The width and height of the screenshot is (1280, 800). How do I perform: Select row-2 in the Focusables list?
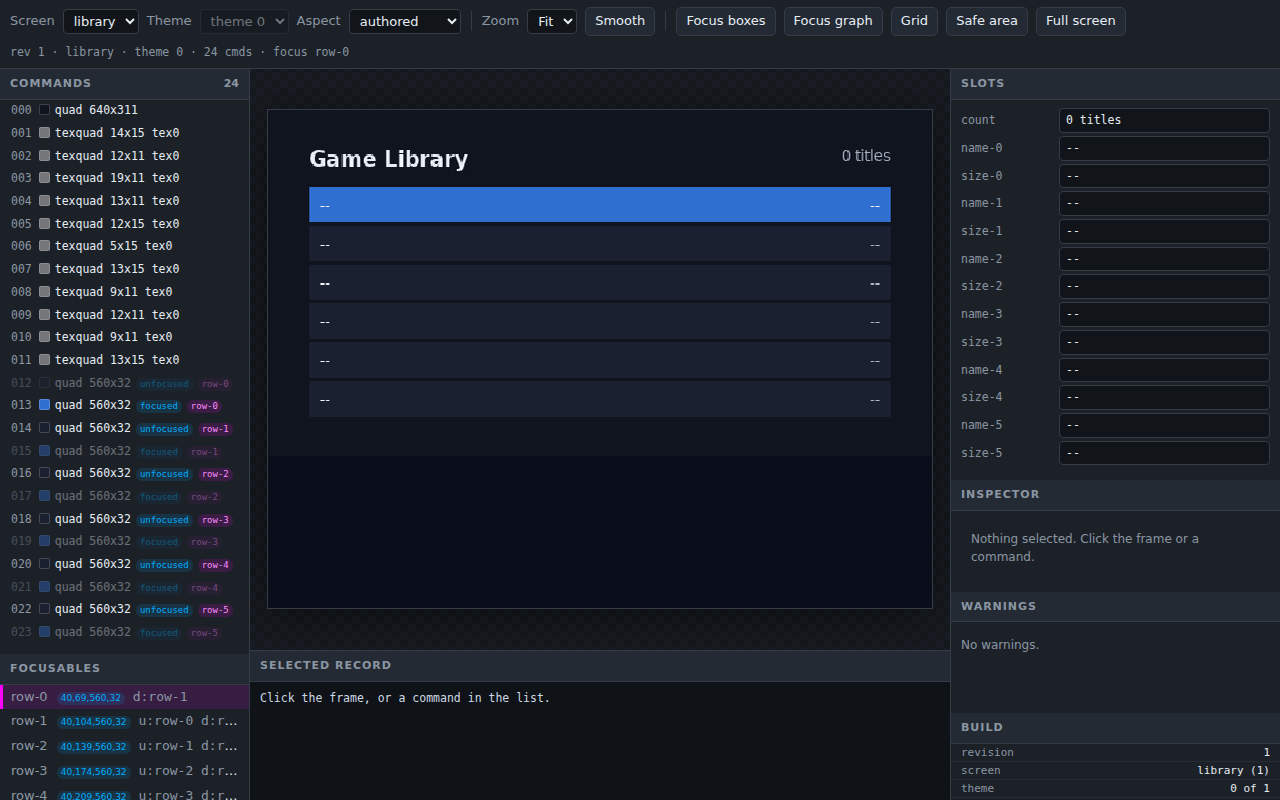click(125, 746)
